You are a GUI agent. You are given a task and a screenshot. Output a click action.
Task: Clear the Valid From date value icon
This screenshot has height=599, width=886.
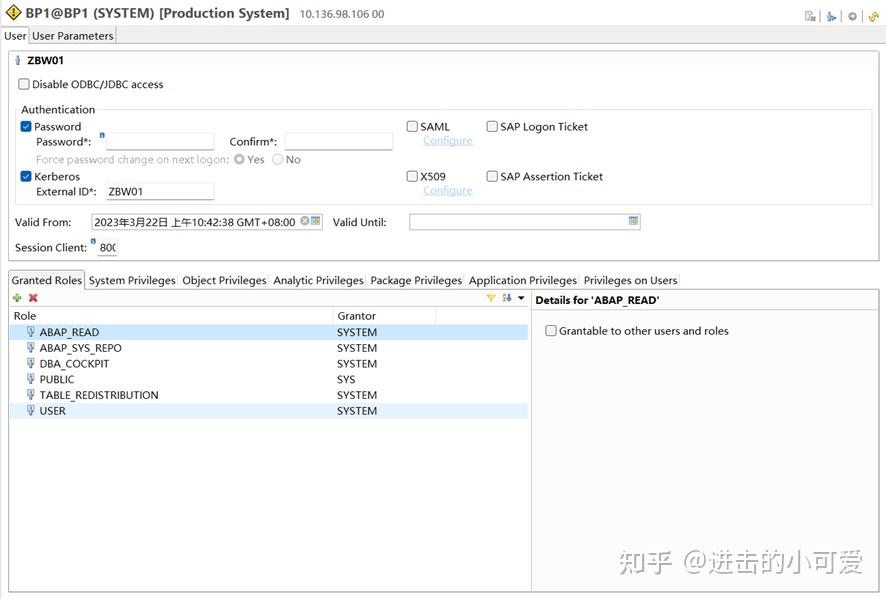click(305, 221)
